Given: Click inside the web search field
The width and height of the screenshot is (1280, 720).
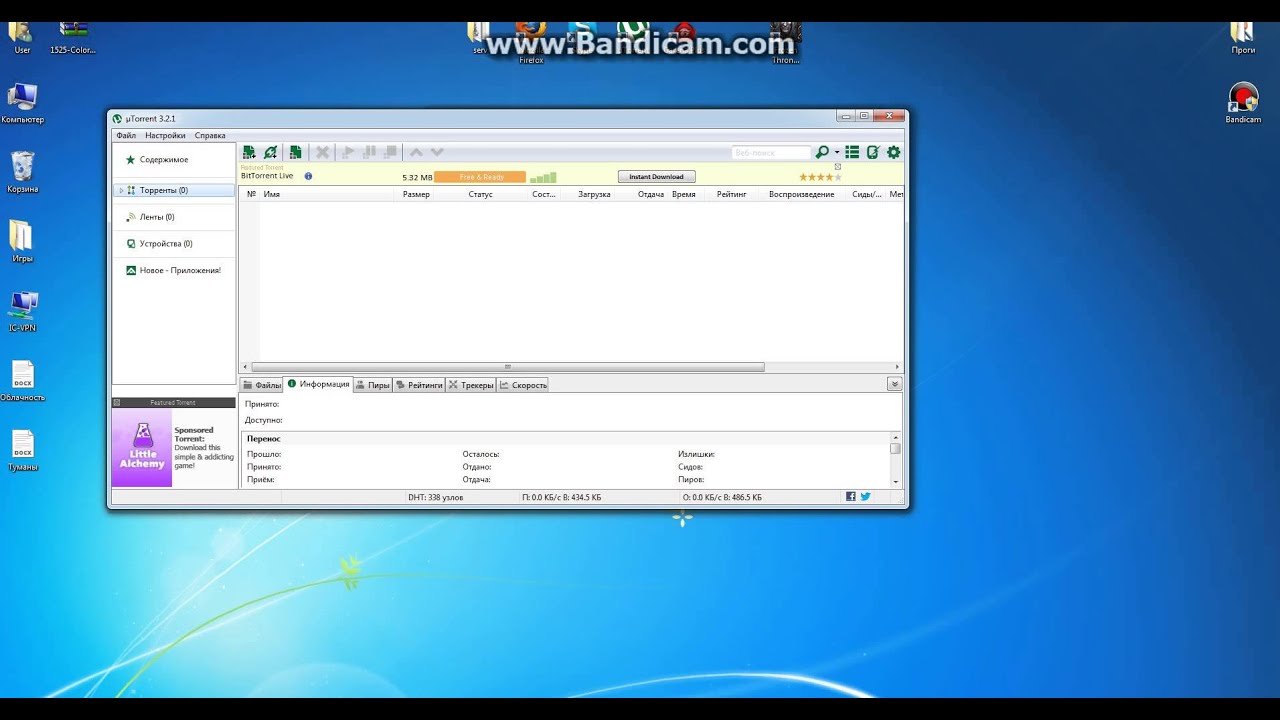Looking at the screenshot, I should 771,153.
